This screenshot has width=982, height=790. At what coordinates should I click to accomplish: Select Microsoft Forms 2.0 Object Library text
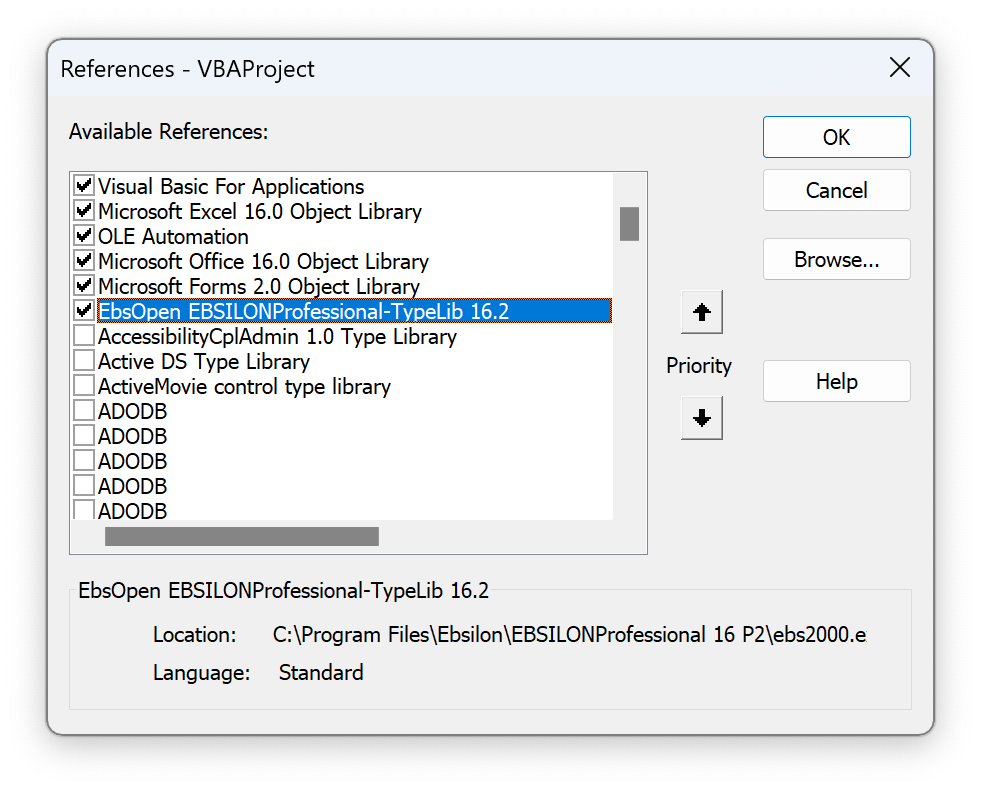click(259, 287)
